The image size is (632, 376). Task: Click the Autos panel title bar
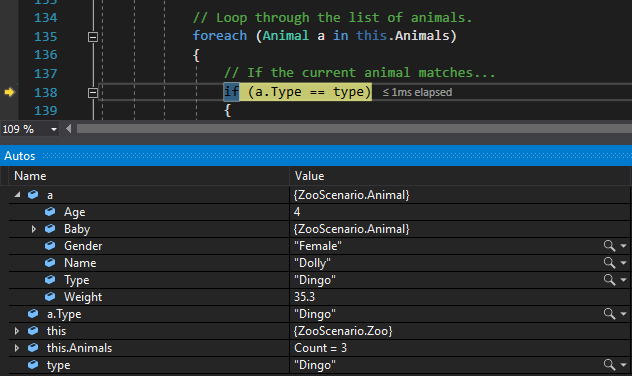tap(316, 156)
